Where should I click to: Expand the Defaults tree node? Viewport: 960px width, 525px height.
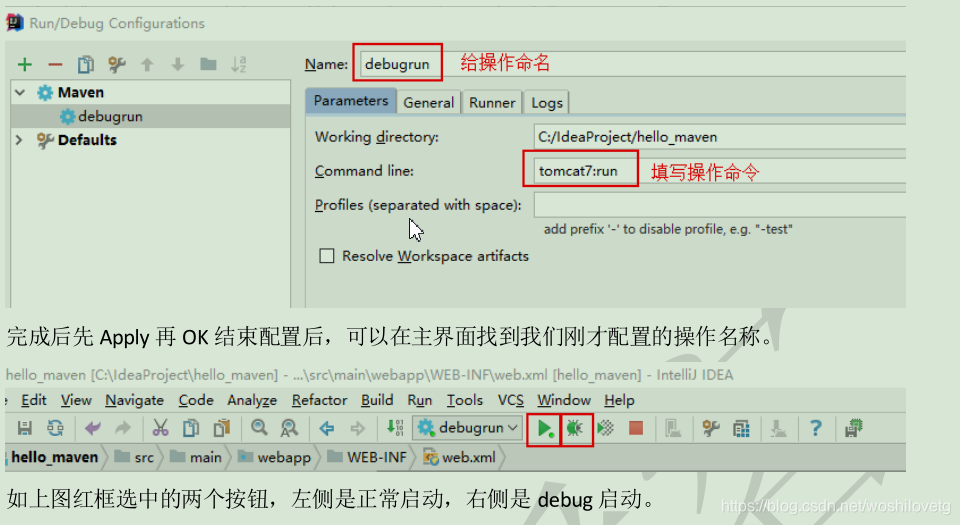tap(19, 140)
